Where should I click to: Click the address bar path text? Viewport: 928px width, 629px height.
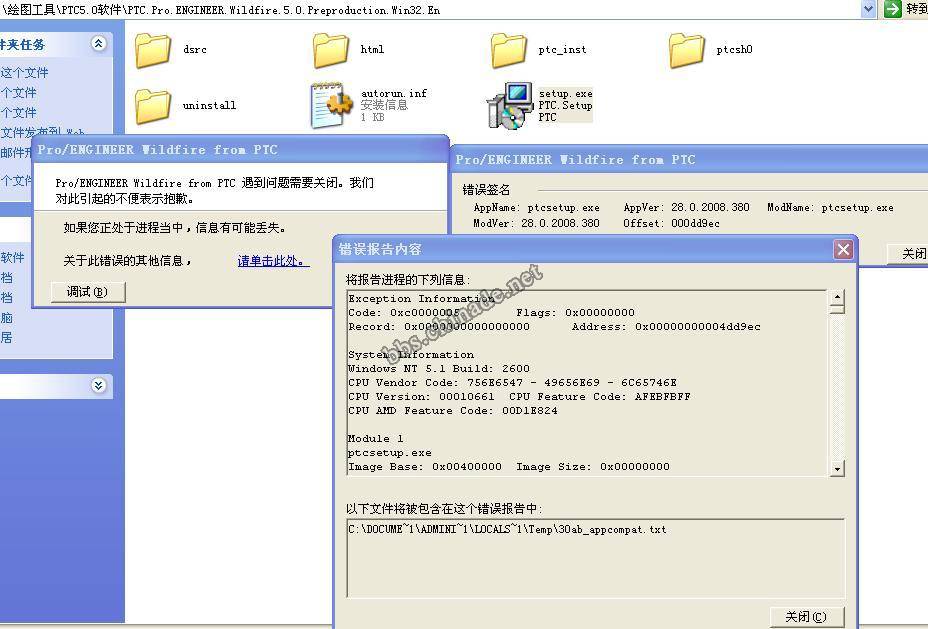[x=220, y=9]
